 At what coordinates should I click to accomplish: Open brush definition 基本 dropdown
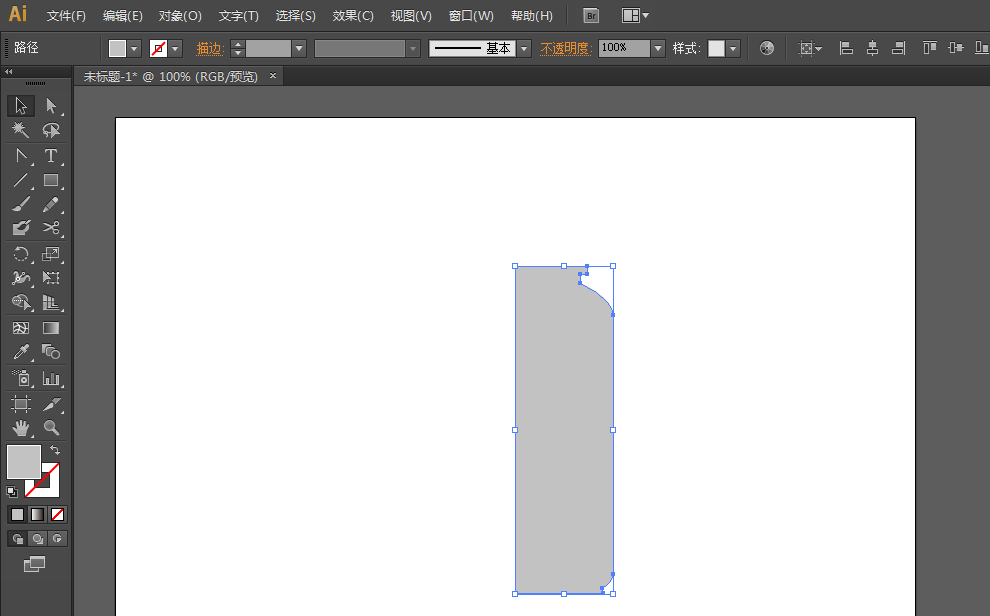coord(524,49)
